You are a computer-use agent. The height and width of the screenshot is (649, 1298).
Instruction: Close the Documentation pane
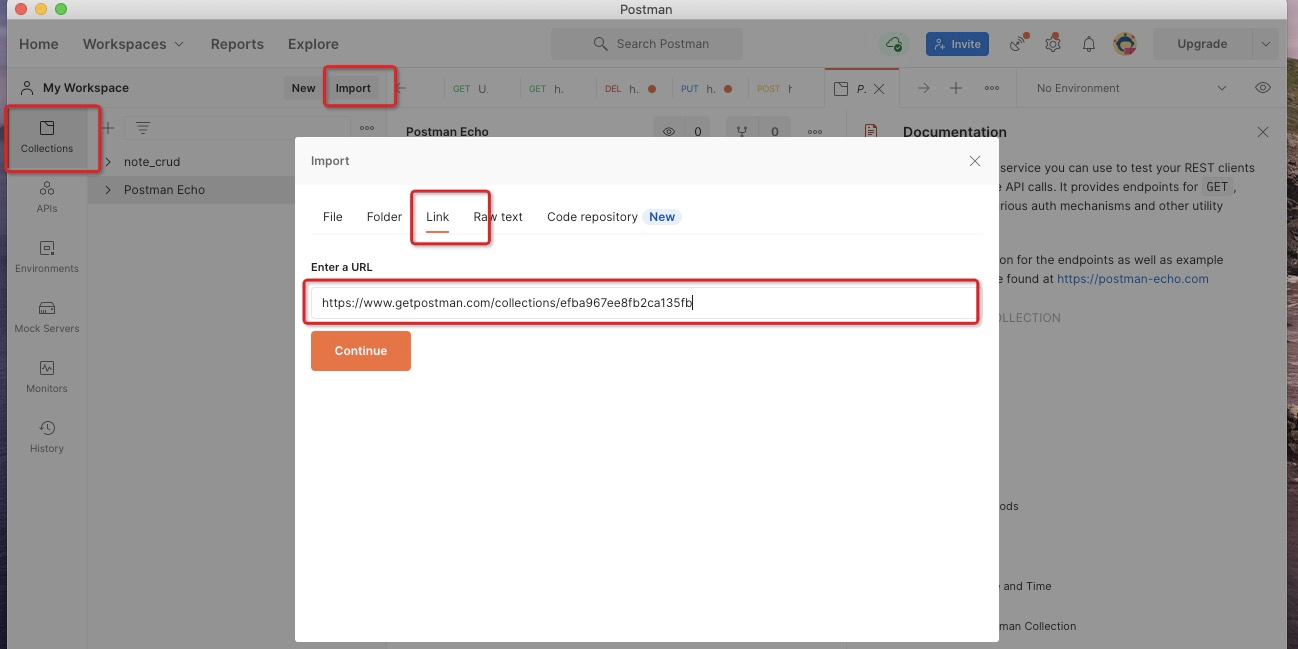pyautogui.click(x=1263, y=132)
